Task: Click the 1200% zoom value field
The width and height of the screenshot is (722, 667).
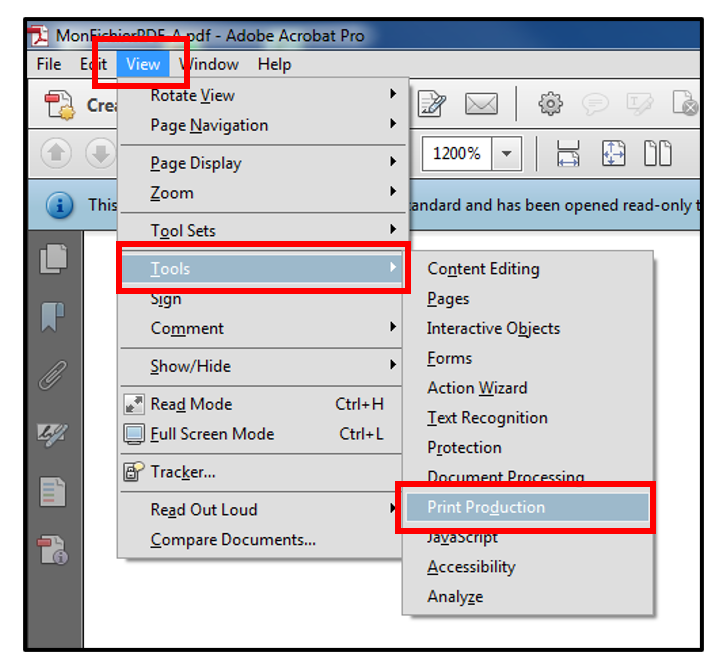Action: (457, 154)
